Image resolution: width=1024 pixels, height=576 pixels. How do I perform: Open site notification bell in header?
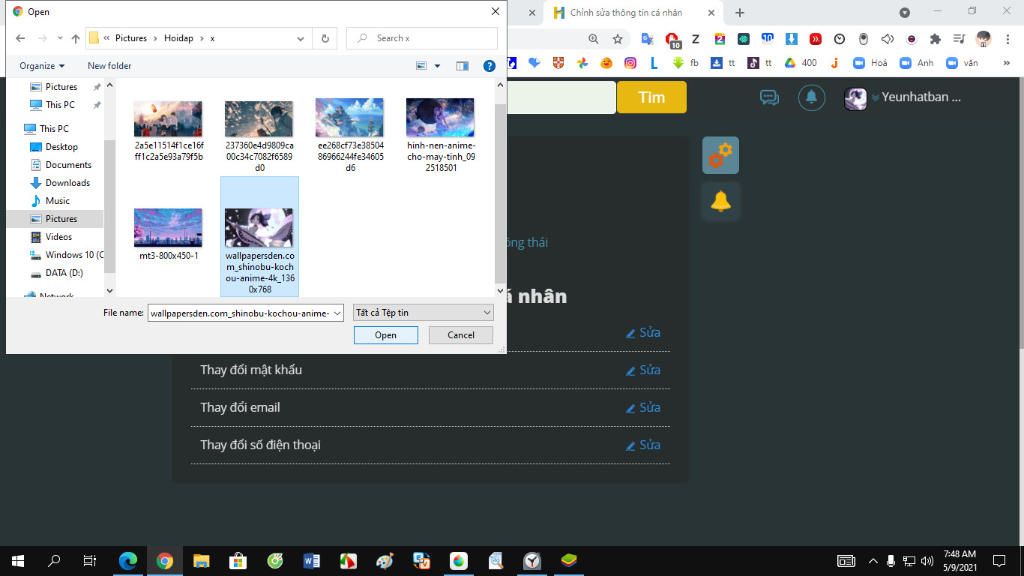pos(811,97)
